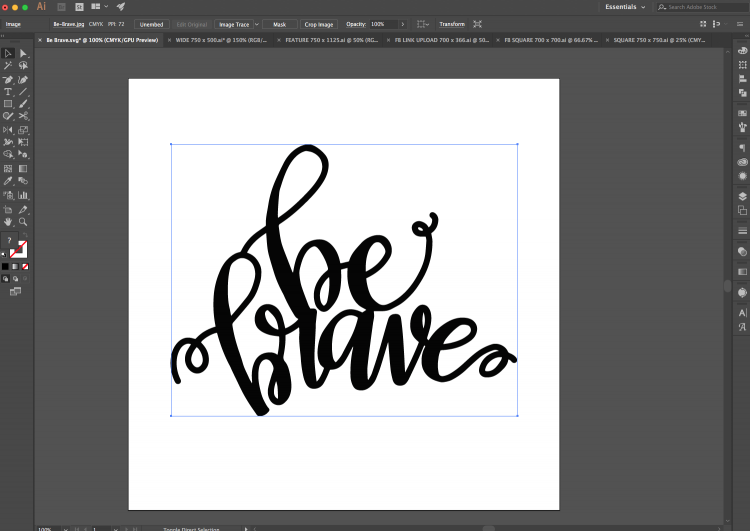Reset default fill and stroke

4,254
